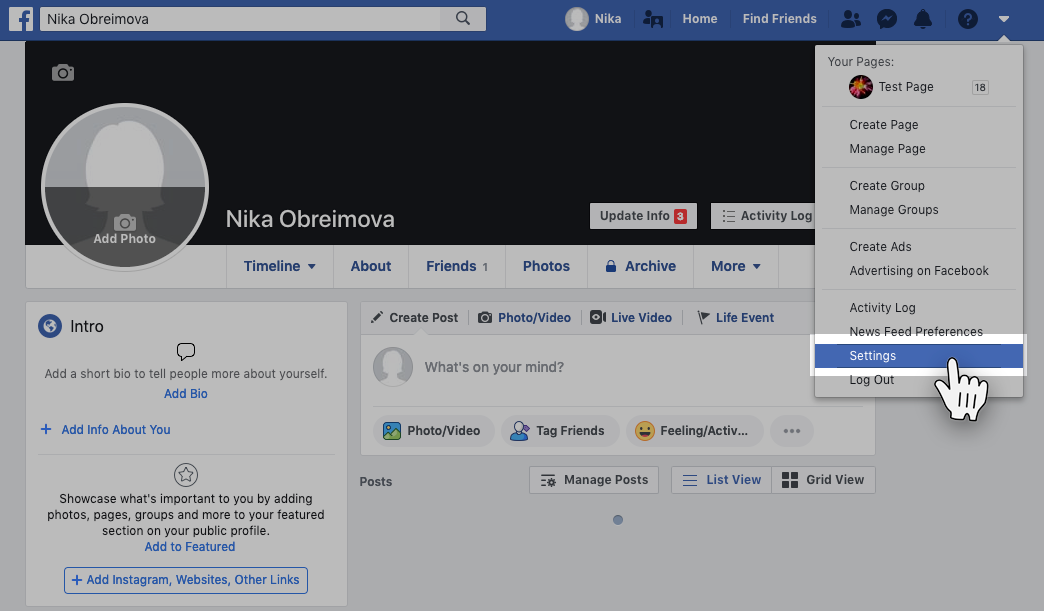Open the Photos tab
This screenshot has height=611, width=1044.
point(546,266)
